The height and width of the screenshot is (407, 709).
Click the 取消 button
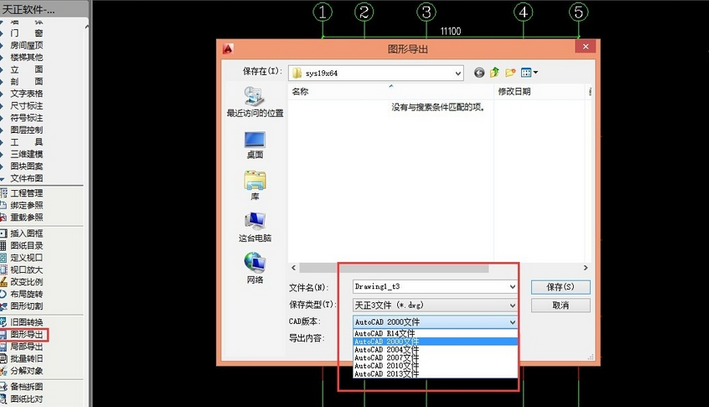pos(561,305)
